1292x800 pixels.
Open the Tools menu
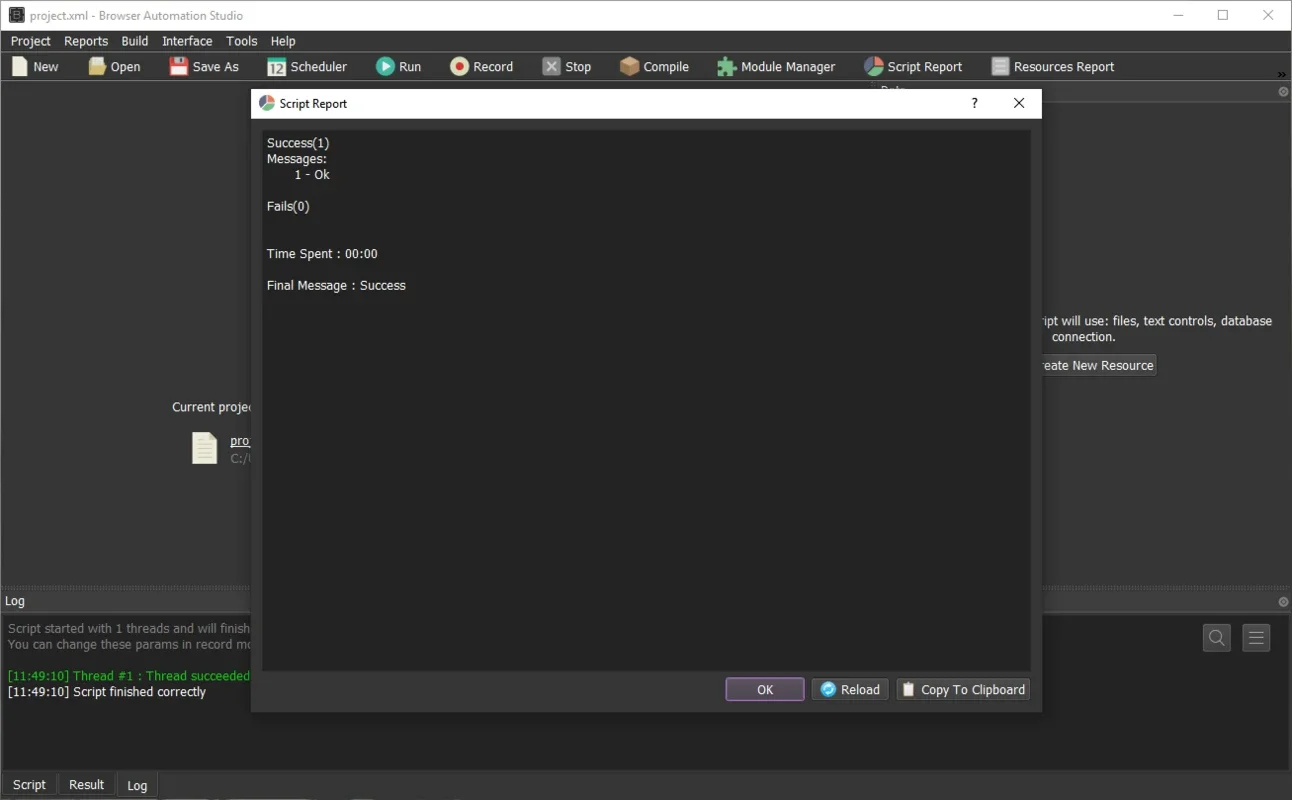[x=242, y=41]
